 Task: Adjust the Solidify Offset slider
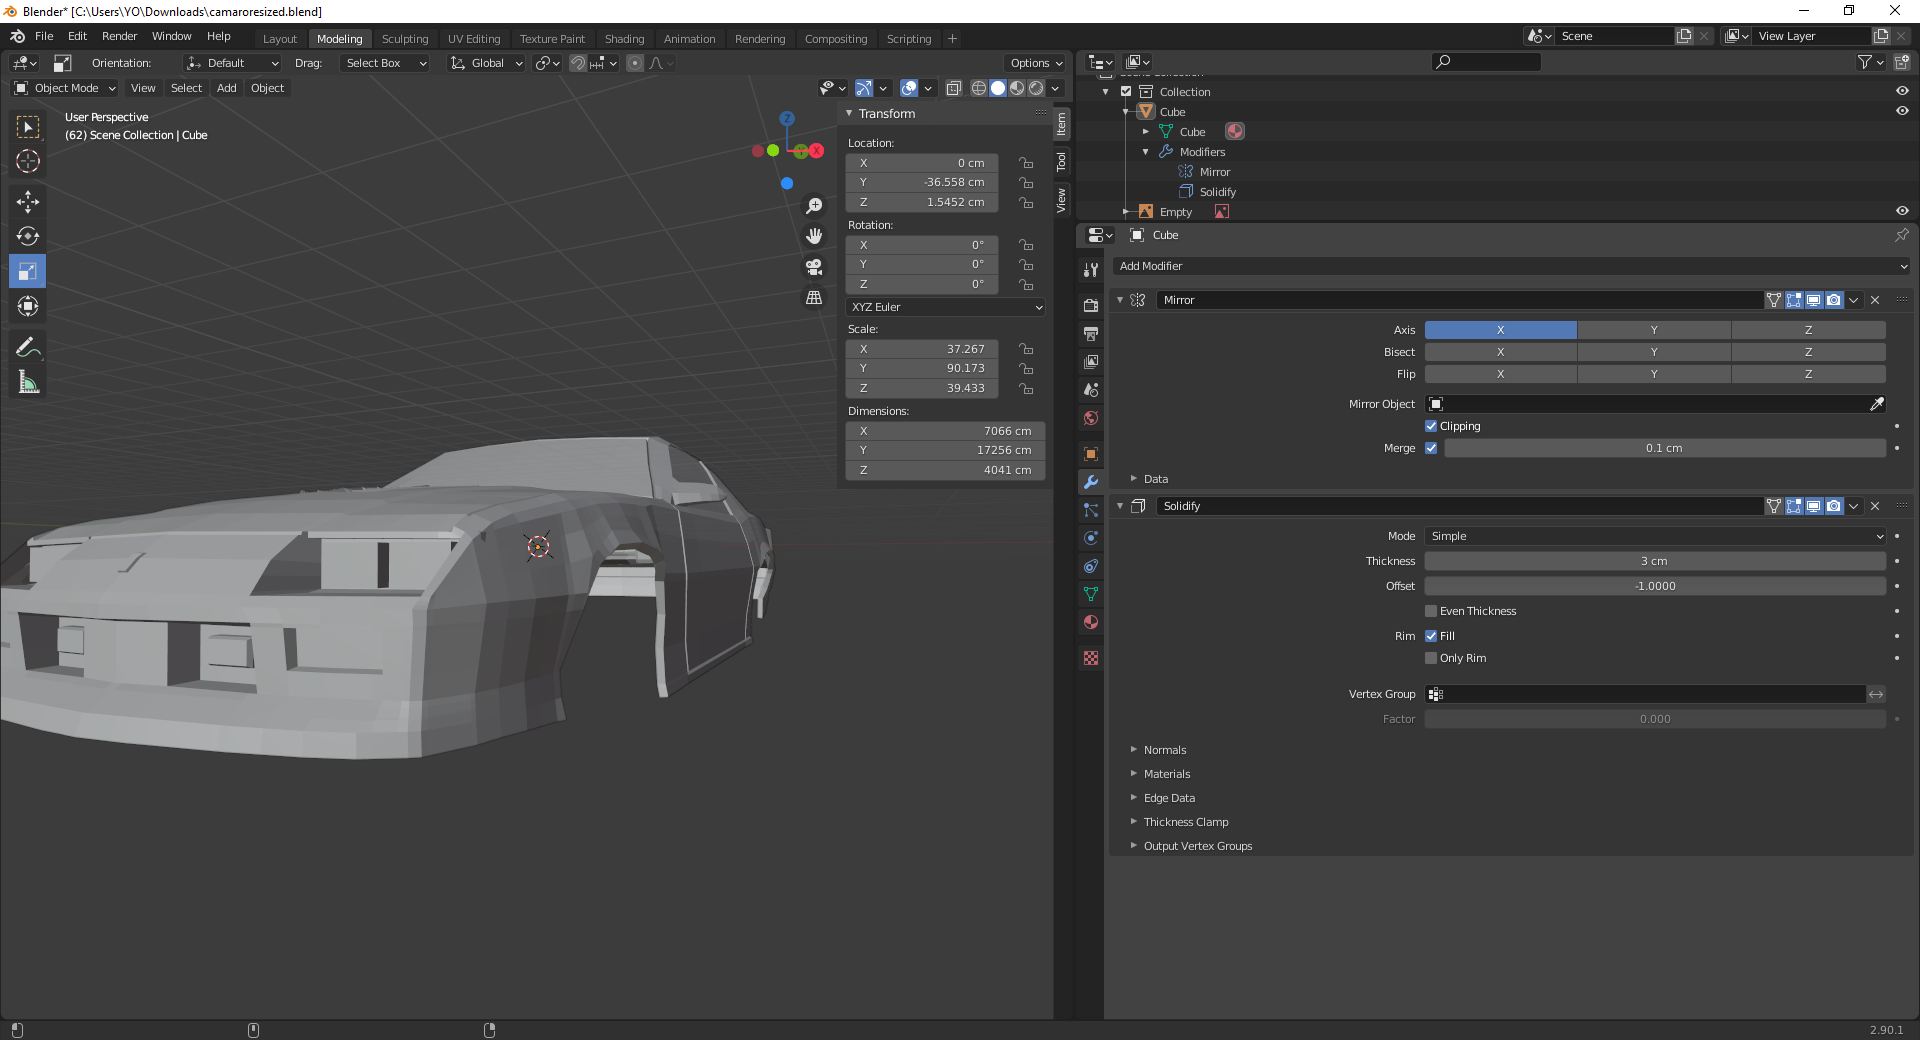[x=1655, y=586]
